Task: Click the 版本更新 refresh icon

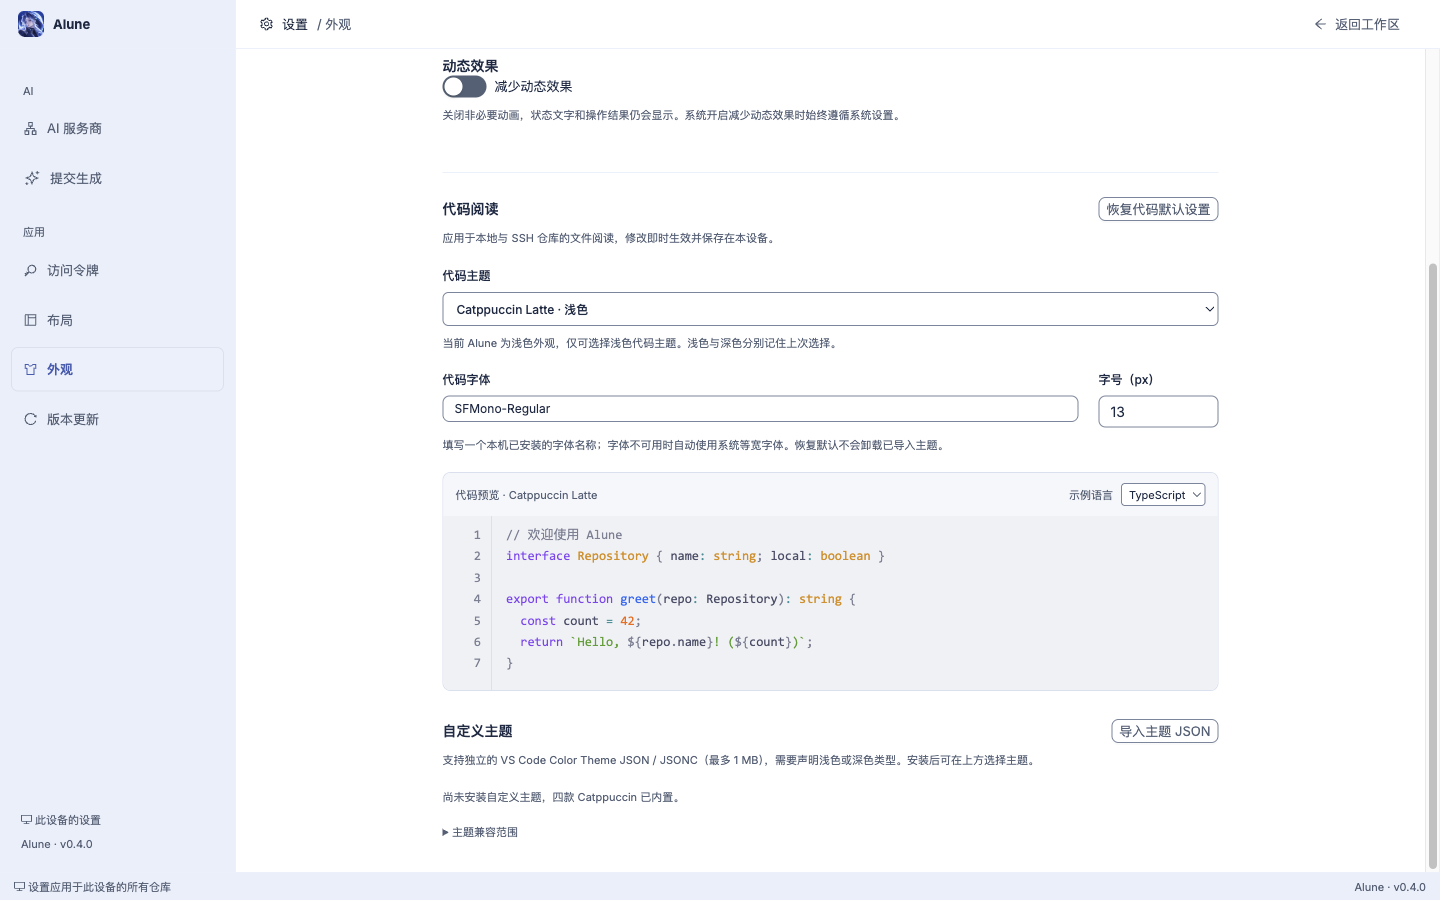Action: click(30, 419)
